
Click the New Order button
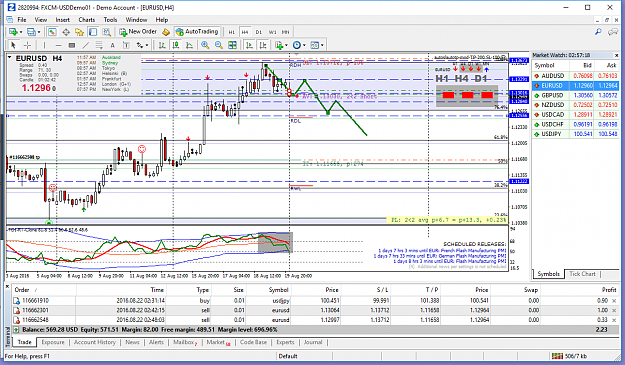[x=138, y=32]
